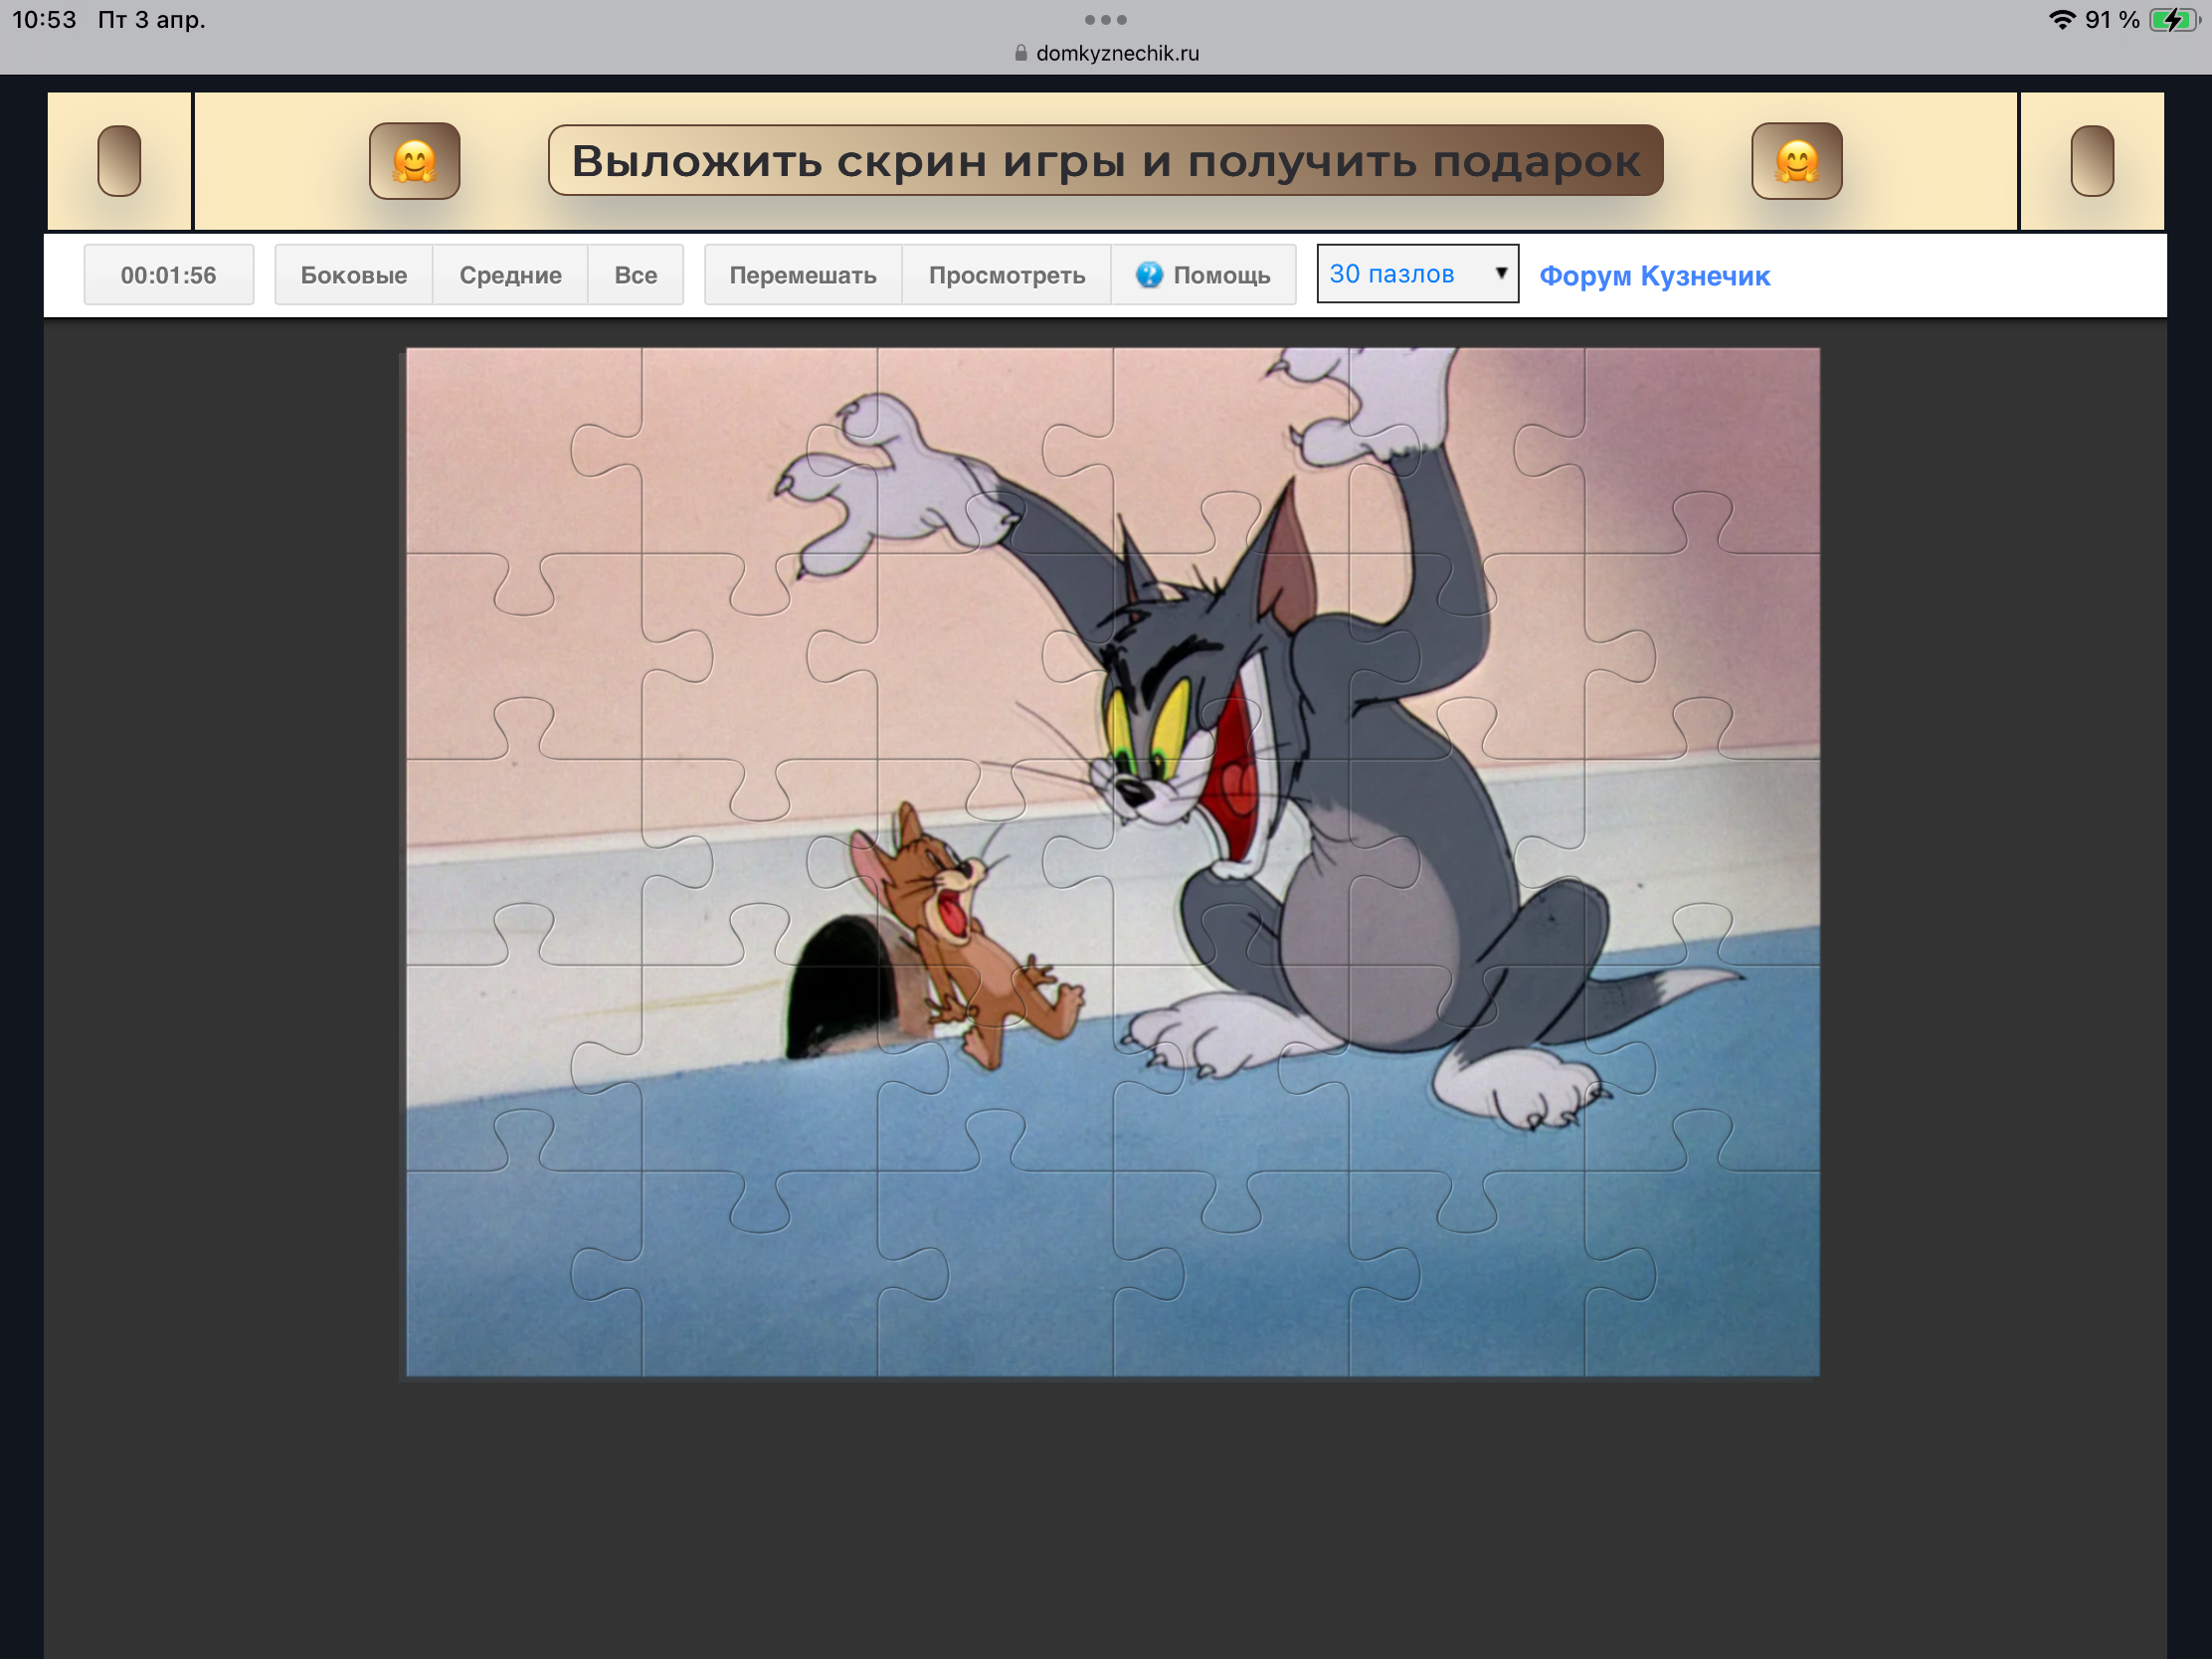2212x1659 pixels.
Task: Show the Средние middle pieces
Action: point(510,275)
